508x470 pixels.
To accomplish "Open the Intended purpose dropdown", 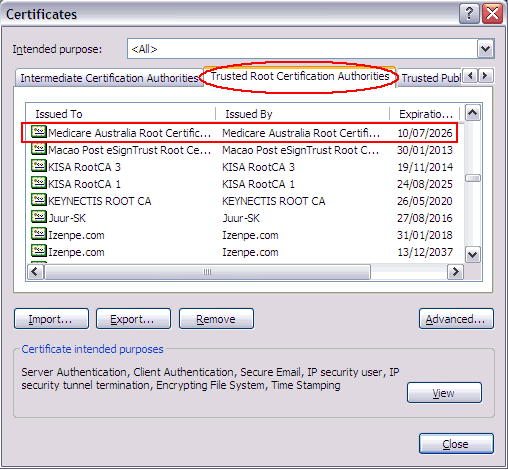I will pyautogui.click(x=485, y=49).
